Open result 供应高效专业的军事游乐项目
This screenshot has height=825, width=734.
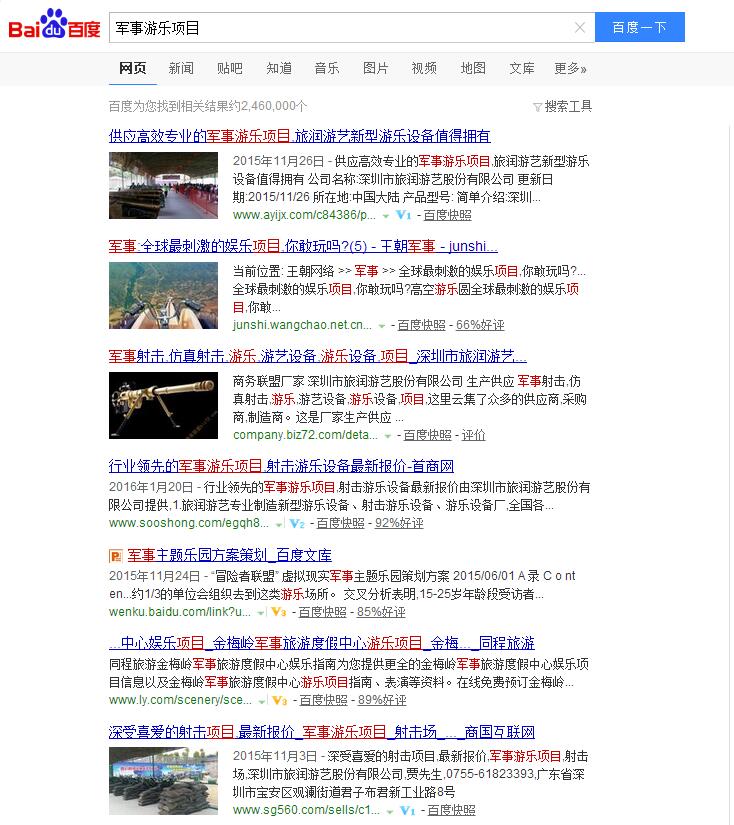299,136
